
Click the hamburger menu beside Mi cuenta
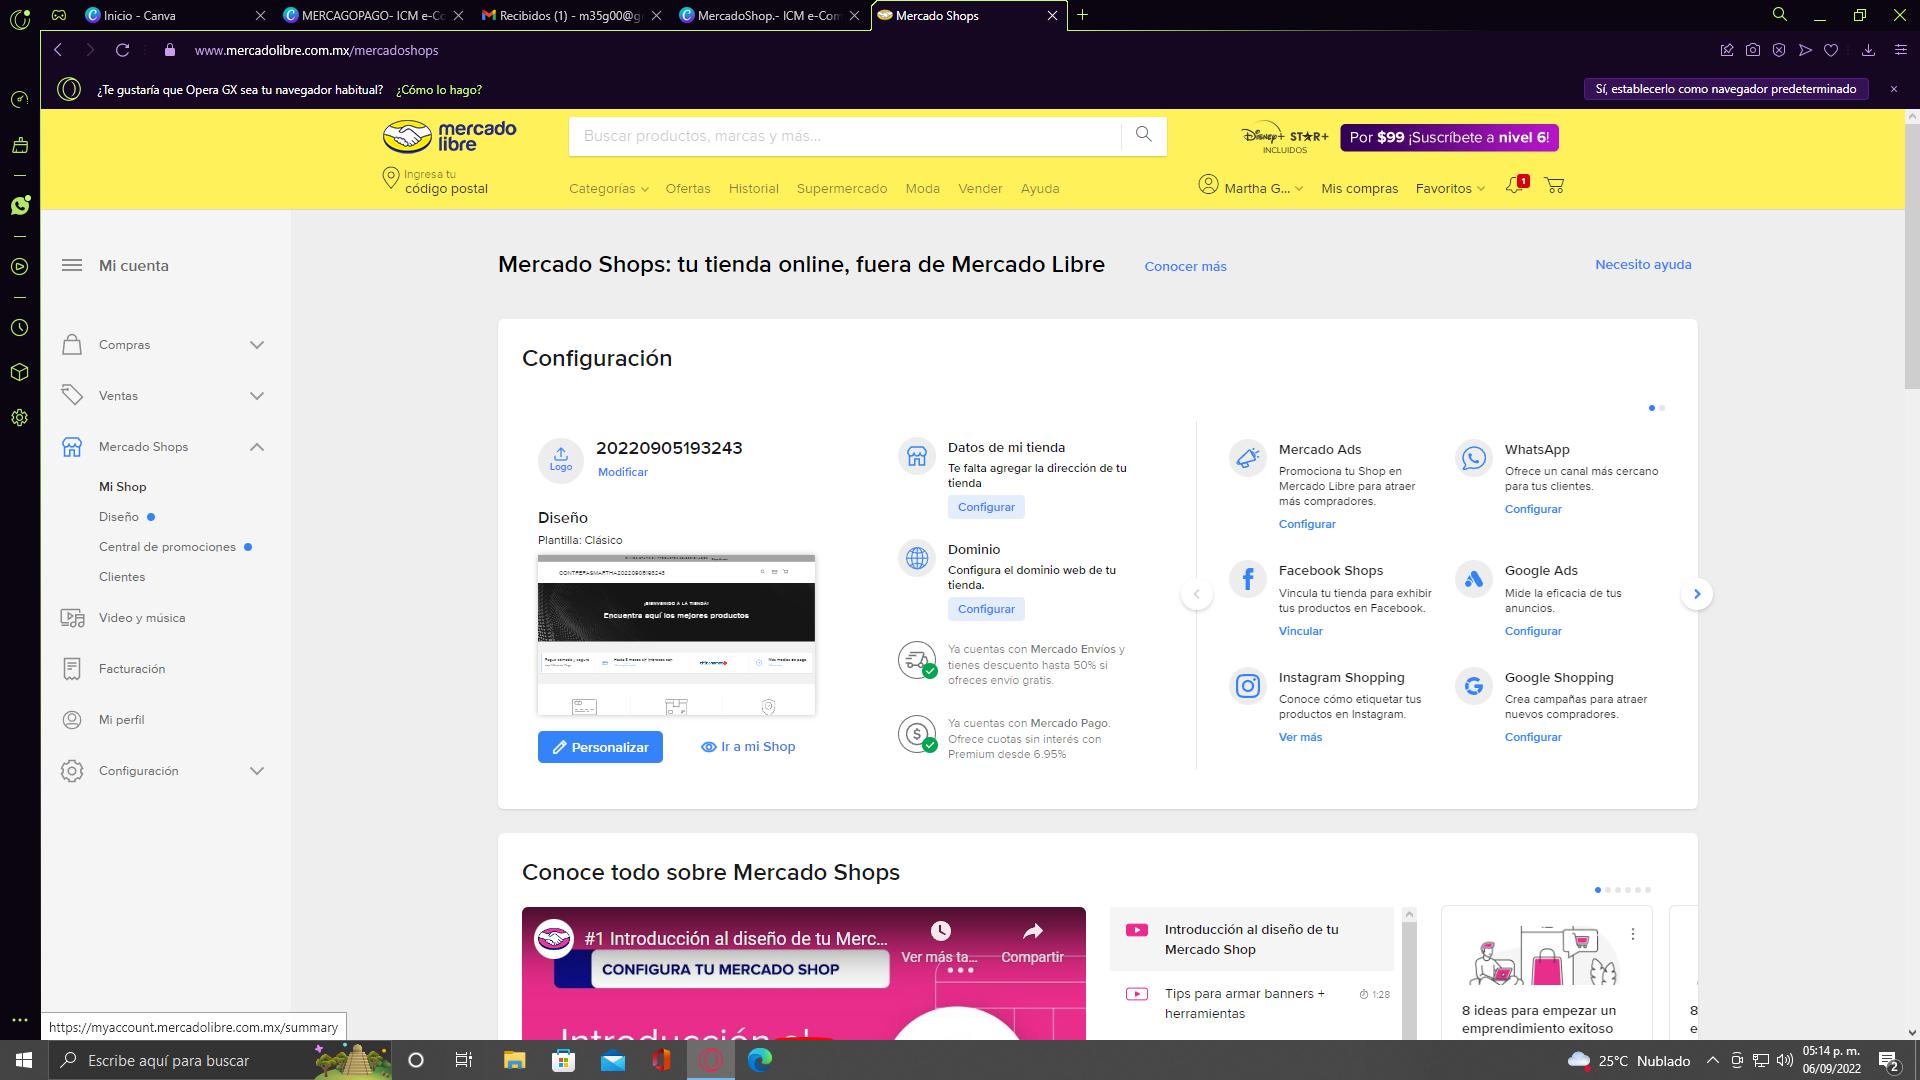click(72, 265)
